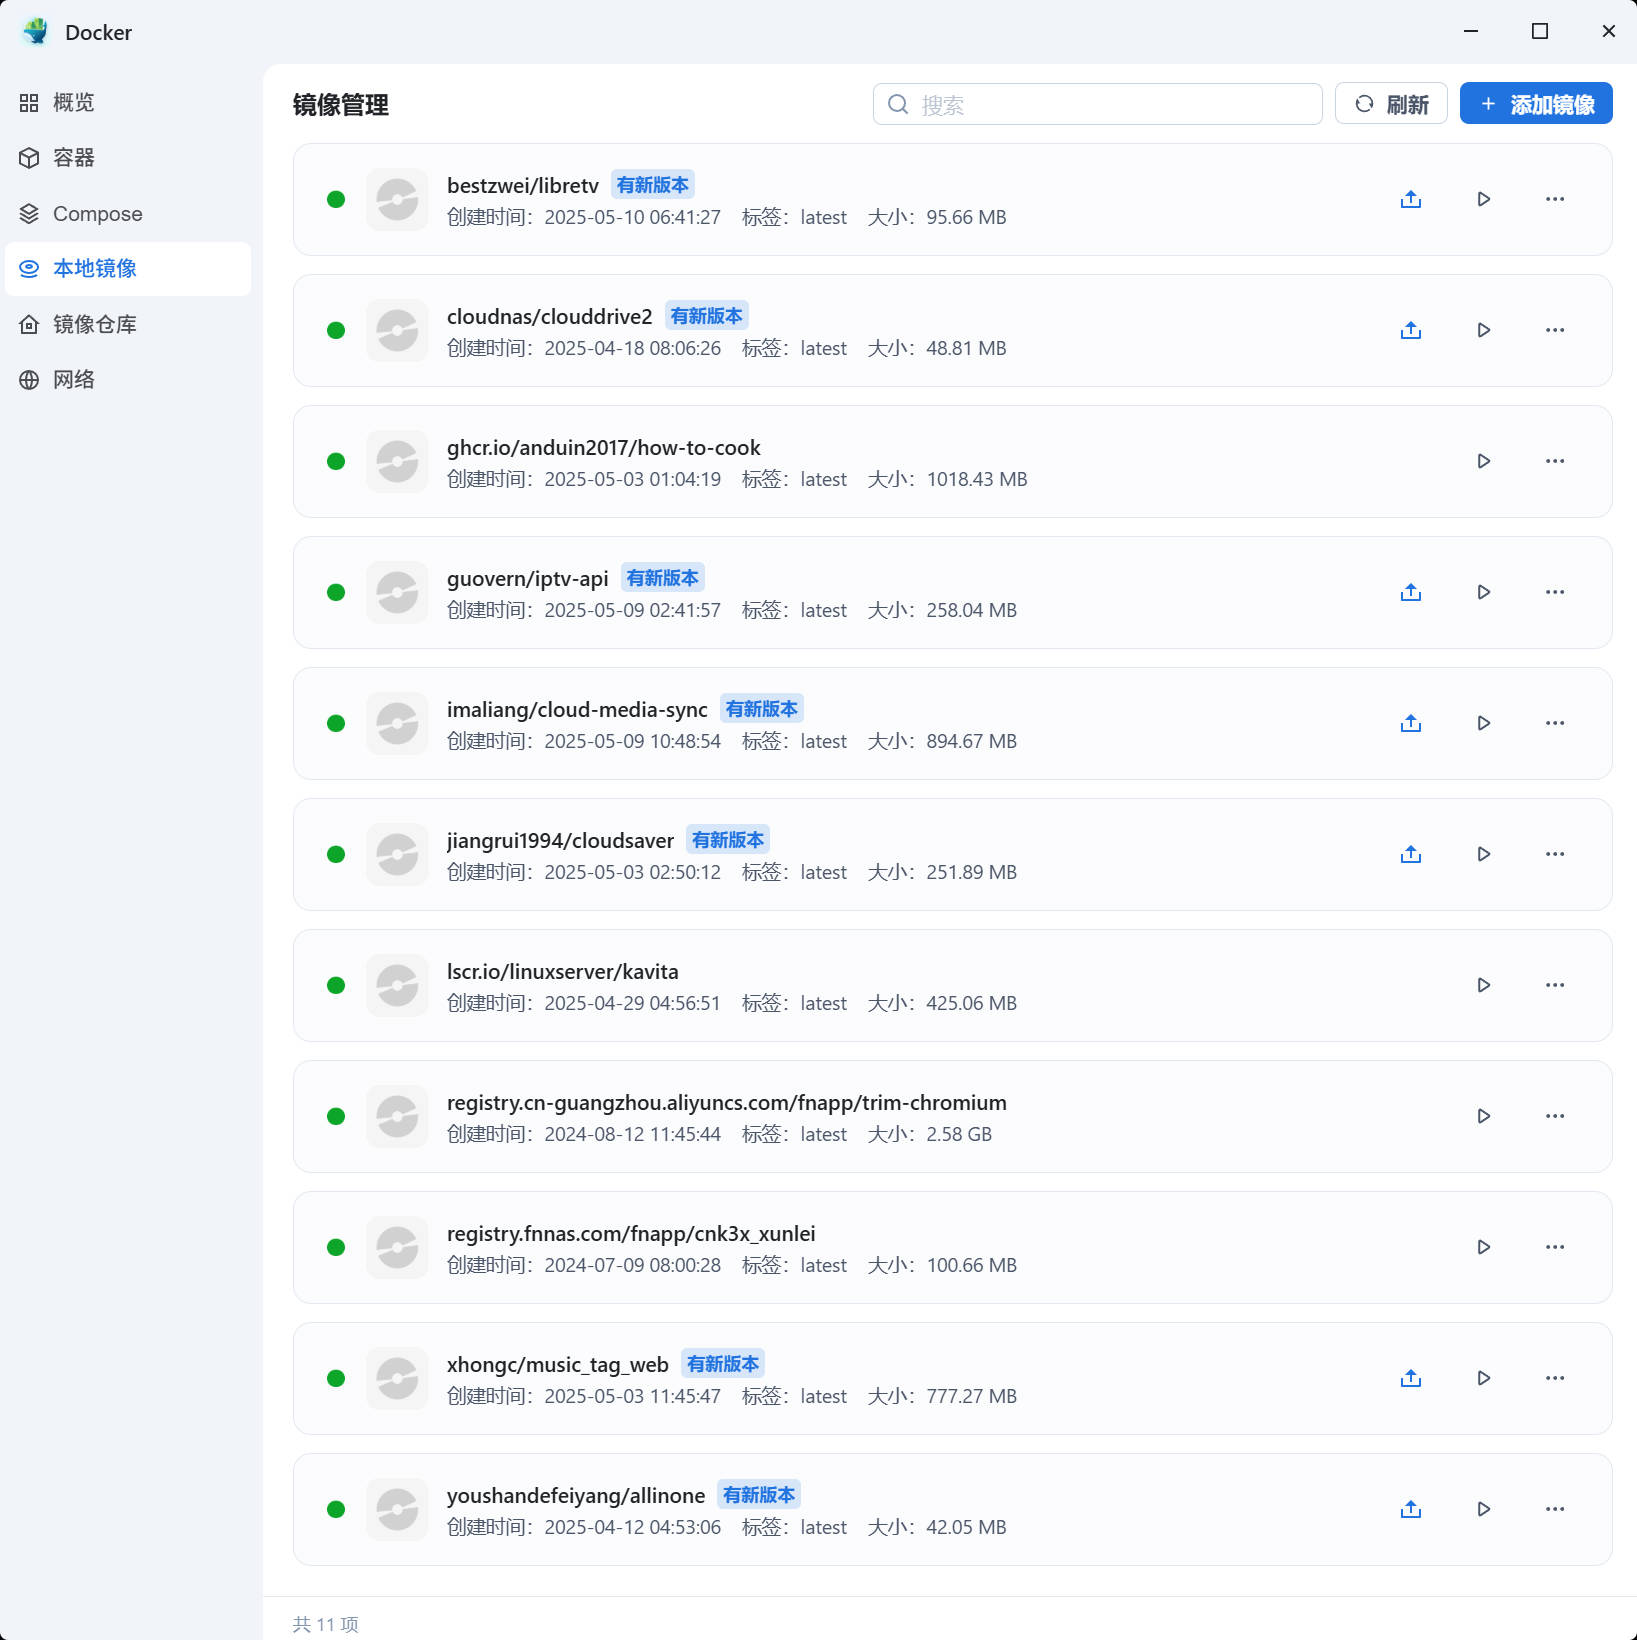Open more options for xhongc/music_tag_web
The height and width of the screenshot is (1640, 1637).
coord(1555,1378)
